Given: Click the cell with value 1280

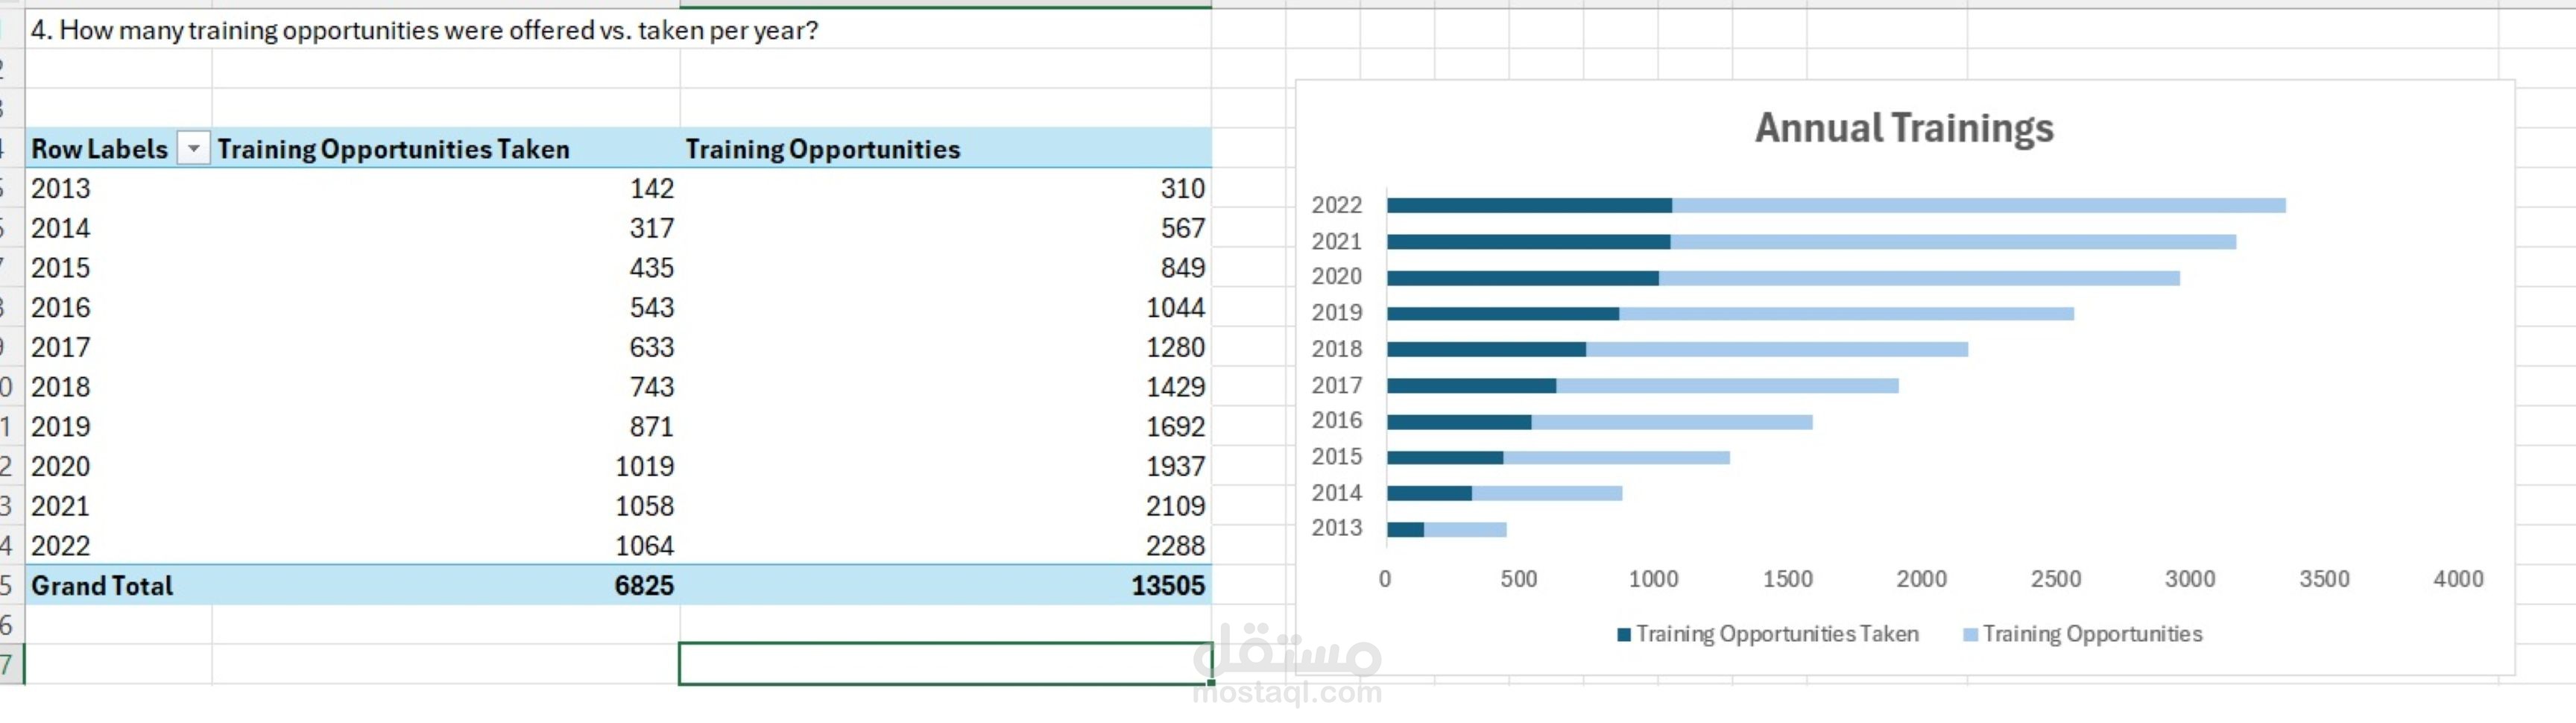Looking at the screenshot, I should (945, 348).
